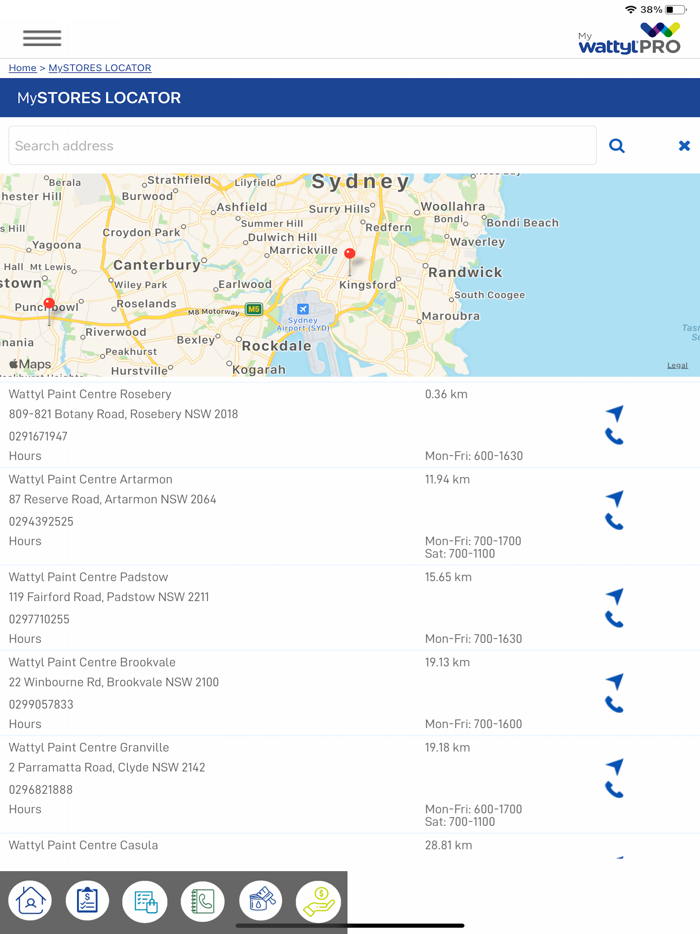700x934 pixels.
Task: Click the Home breadcrumb link
Action: (x=22, y=68)
